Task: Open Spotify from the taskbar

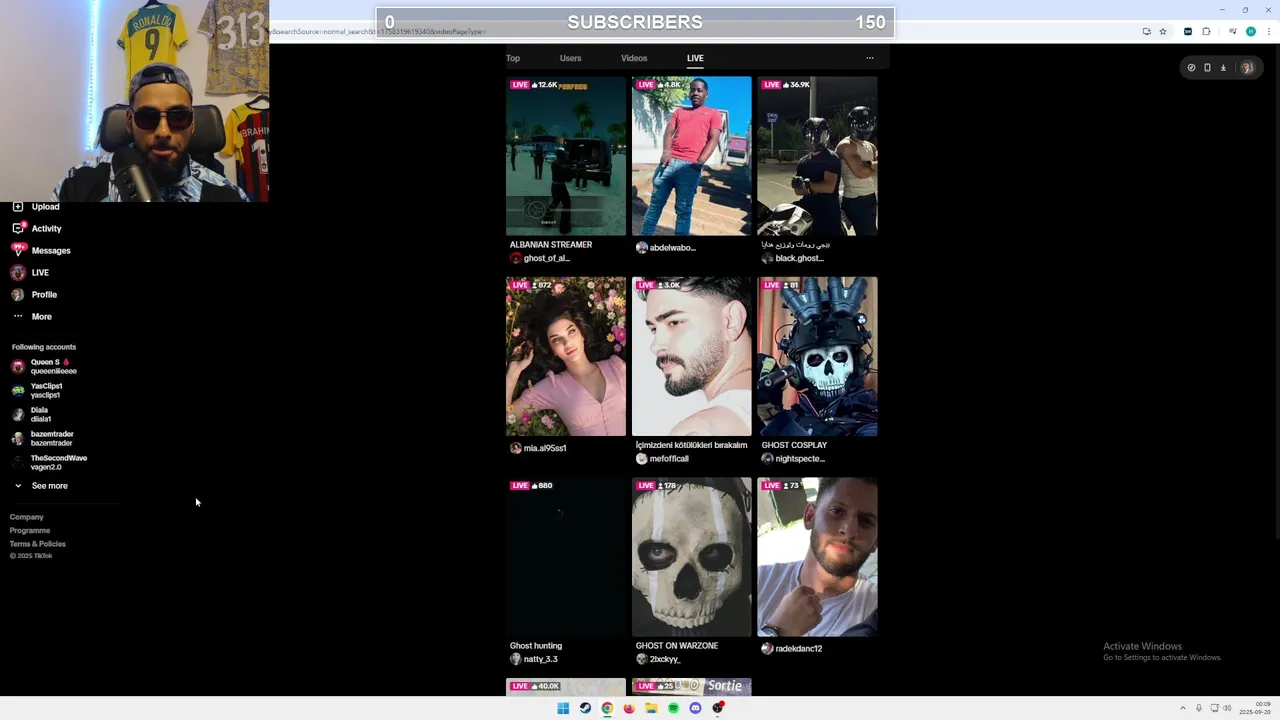Action: click(673, 708)
